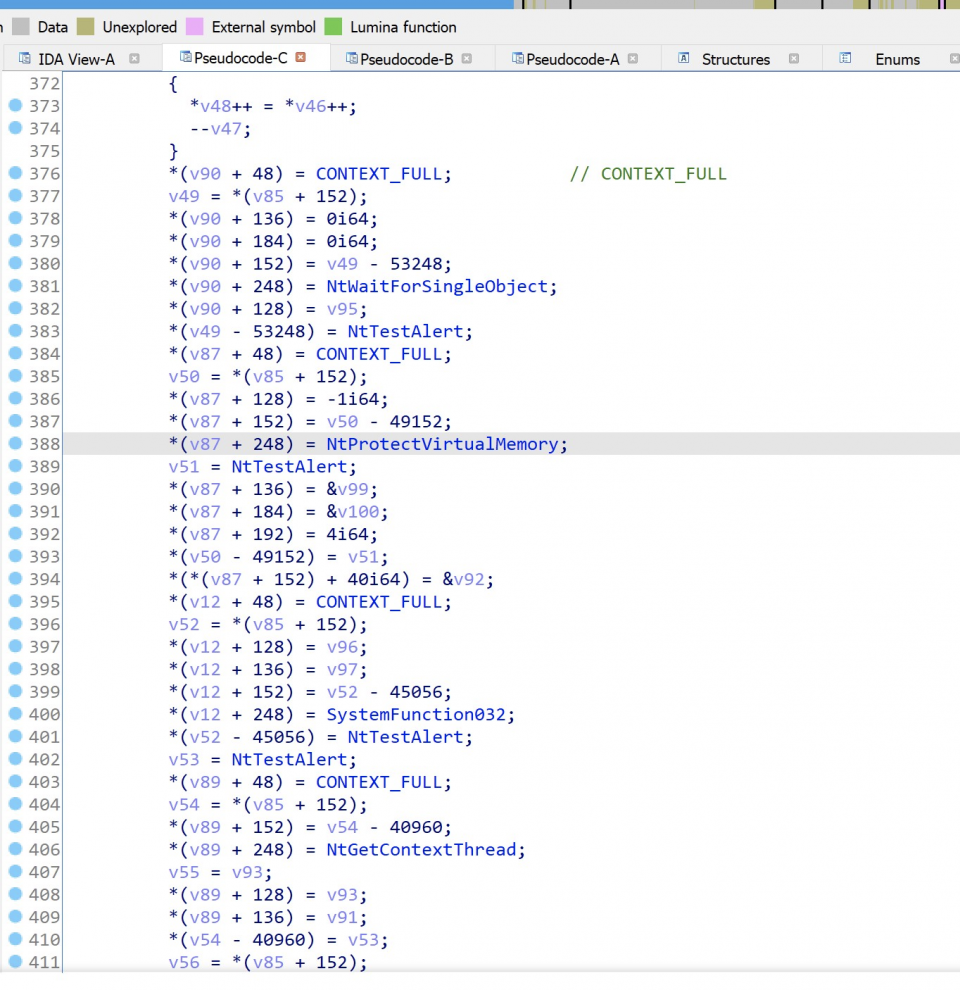Image resolution: width=960 pixels, height=990 pixels.
Task: Click NtTestAlert on line 401
Action: pyautogui.click(x=405, y=737)
